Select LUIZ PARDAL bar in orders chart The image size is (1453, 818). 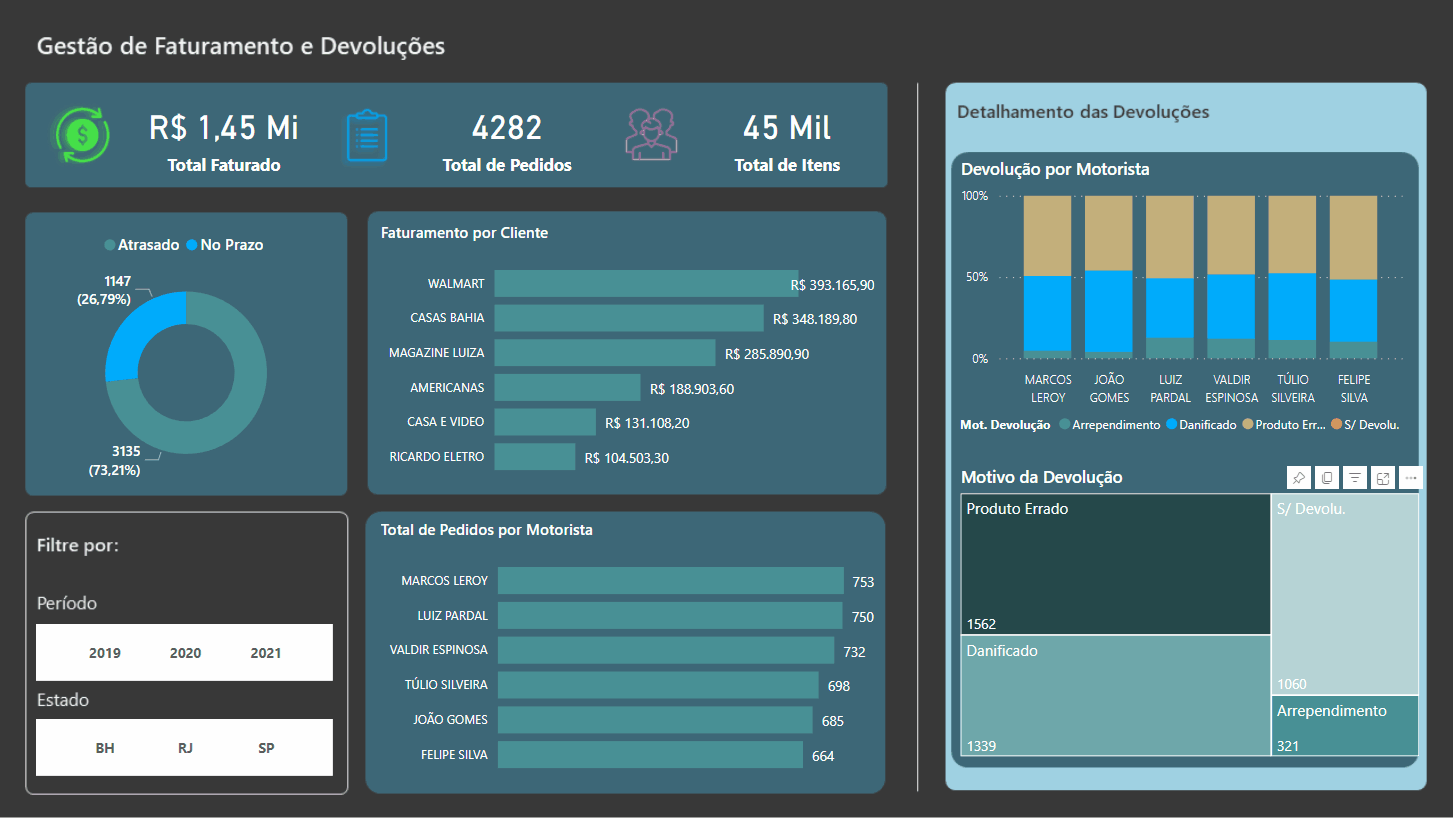click(x=670, y=616)
